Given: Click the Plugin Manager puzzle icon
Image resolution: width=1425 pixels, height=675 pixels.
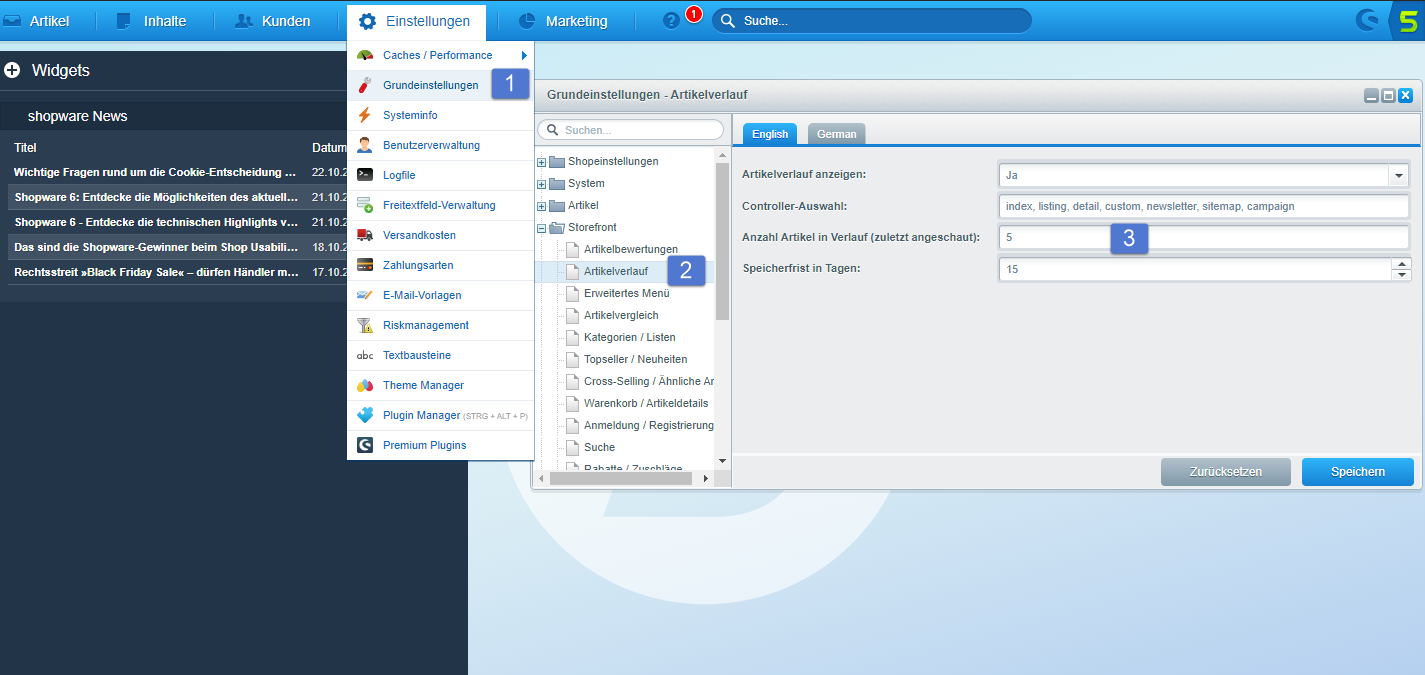Looking at the screenshot, I should point(365,415).
